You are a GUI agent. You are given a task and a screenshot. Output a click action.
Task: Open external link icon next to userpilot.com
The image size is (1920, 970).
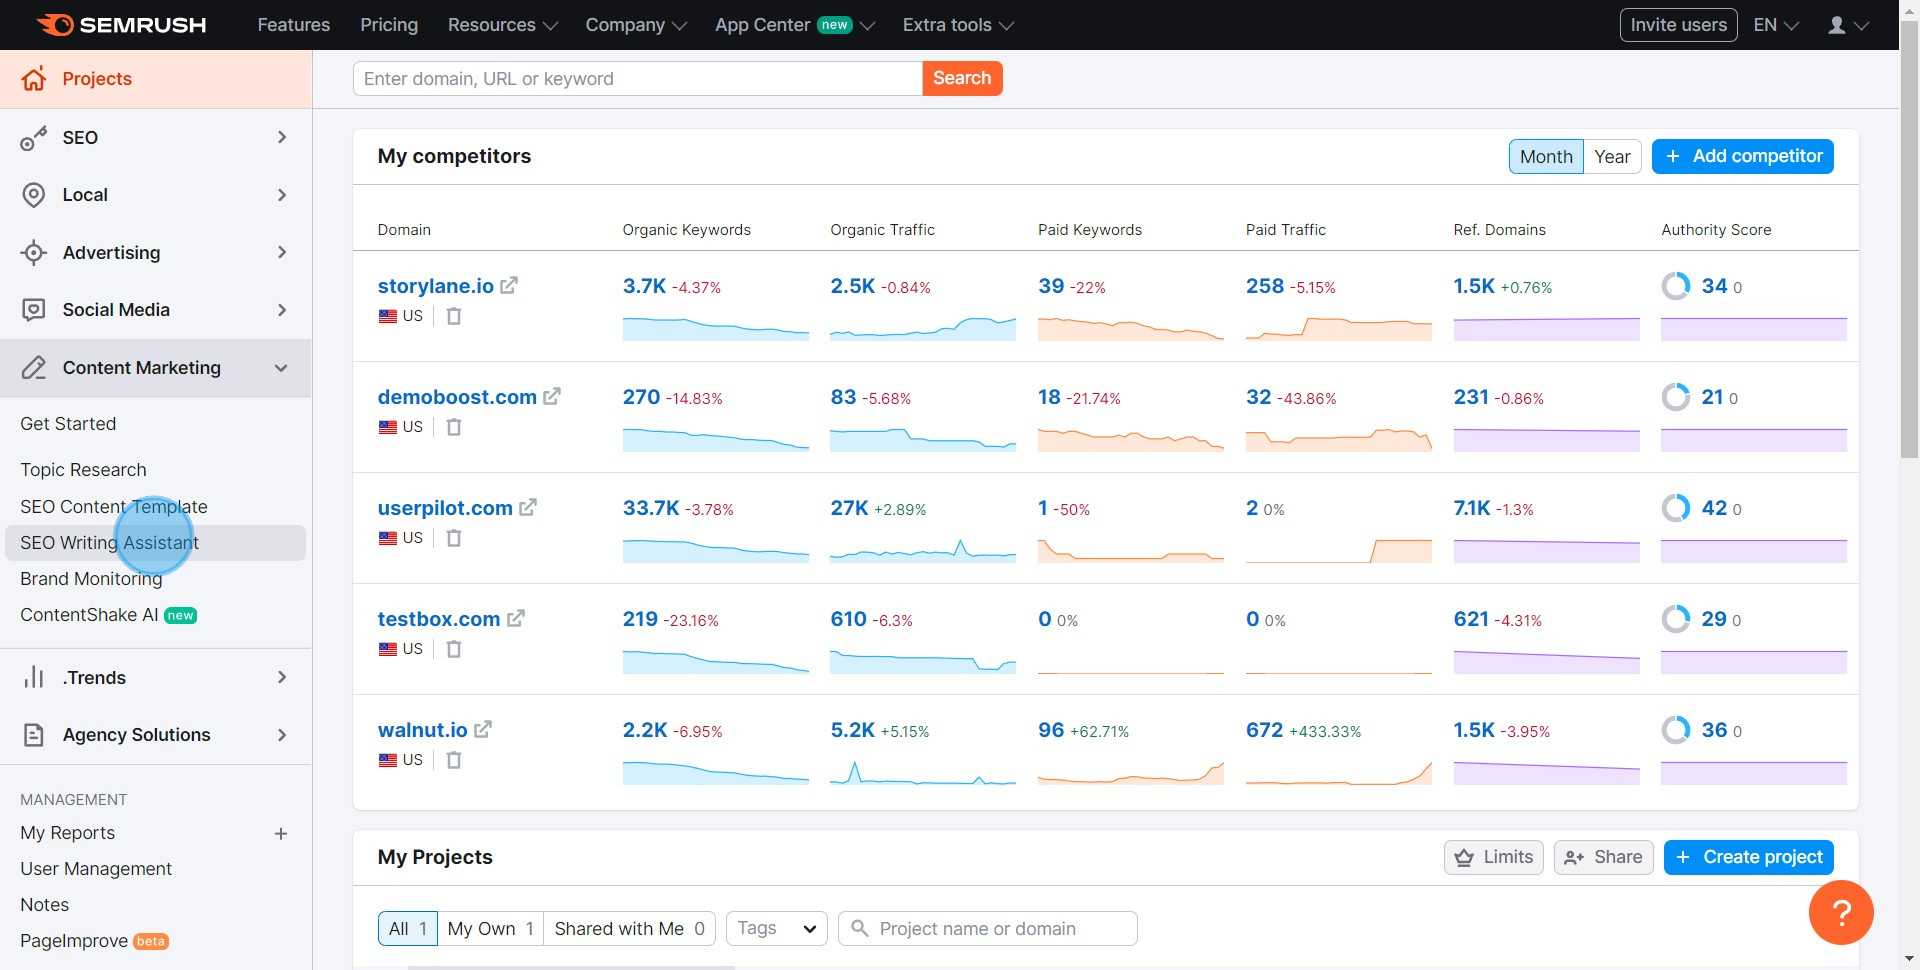[x=528, y=508]
